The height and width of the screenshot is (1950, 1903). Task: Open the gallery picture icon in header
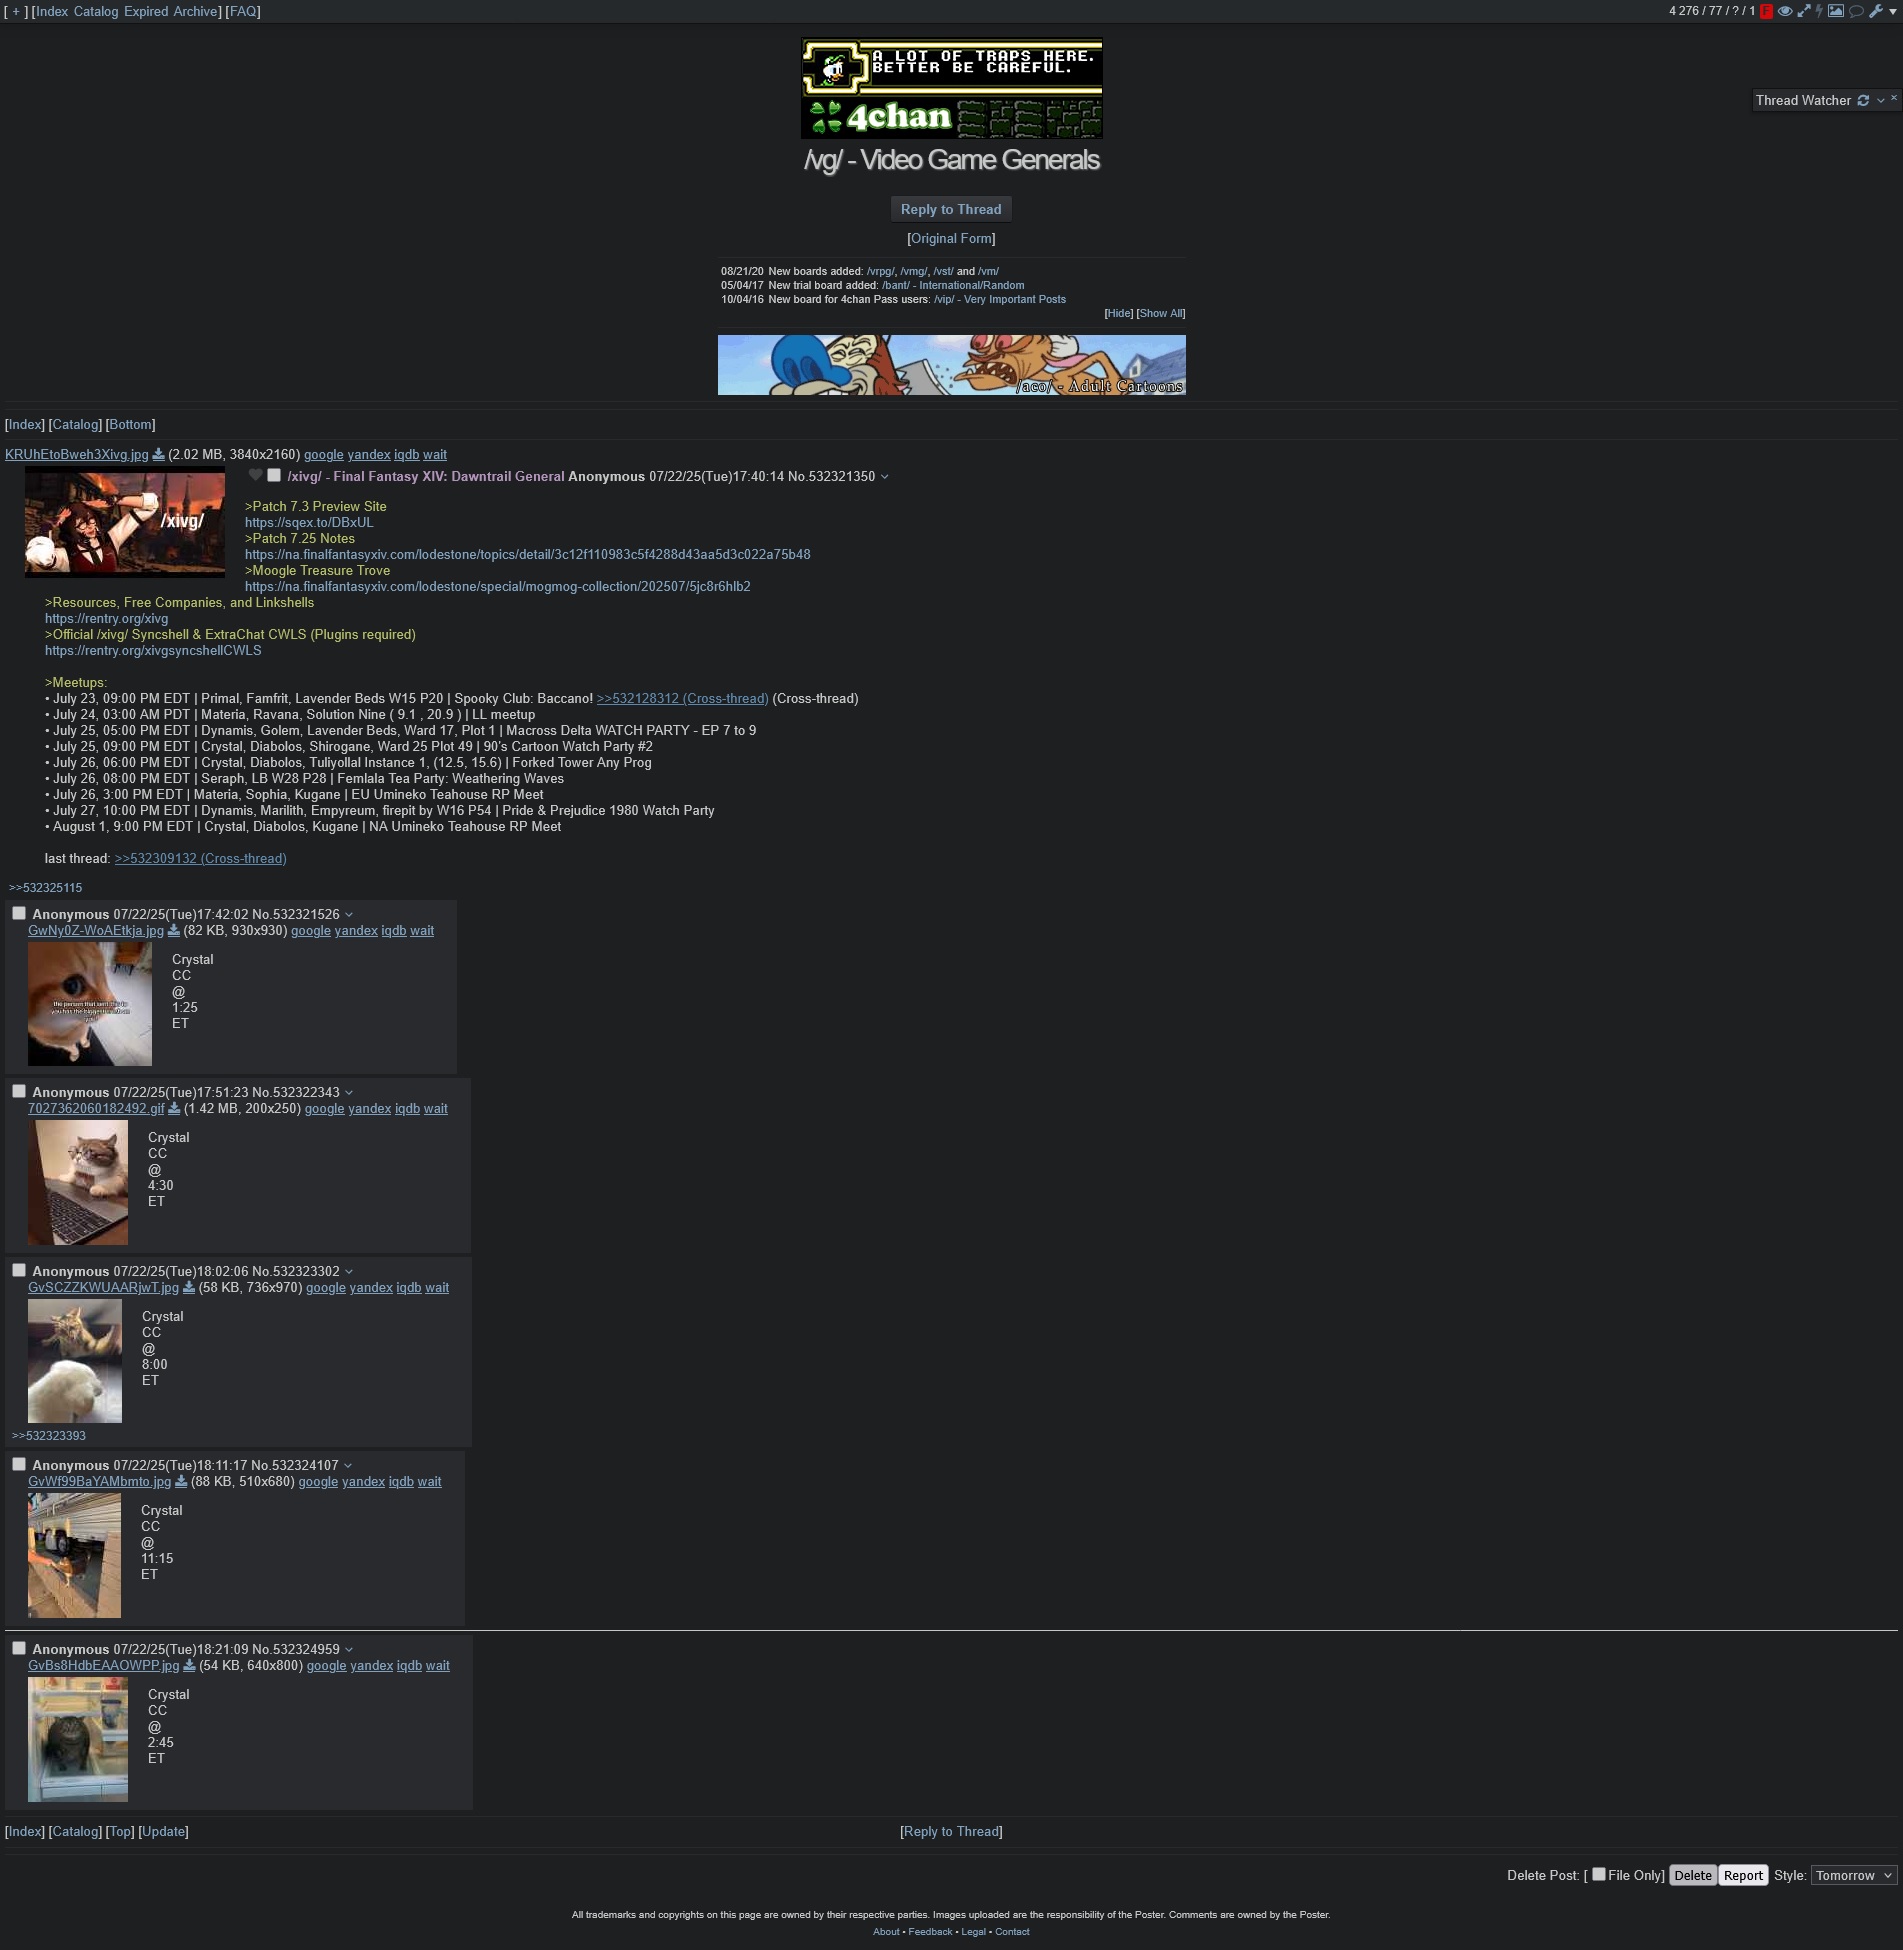point(1836,11)
